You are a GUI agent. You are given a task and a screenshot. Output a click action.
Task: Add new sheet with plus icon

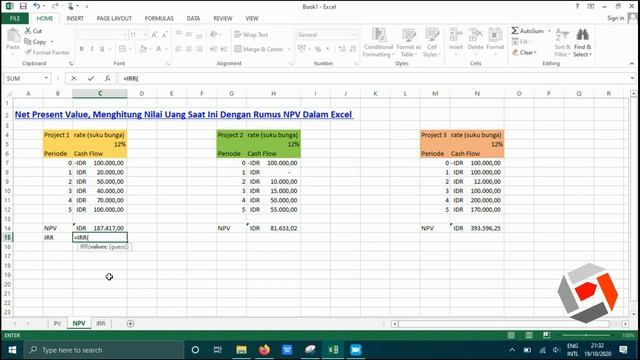(x=130, y=324)
